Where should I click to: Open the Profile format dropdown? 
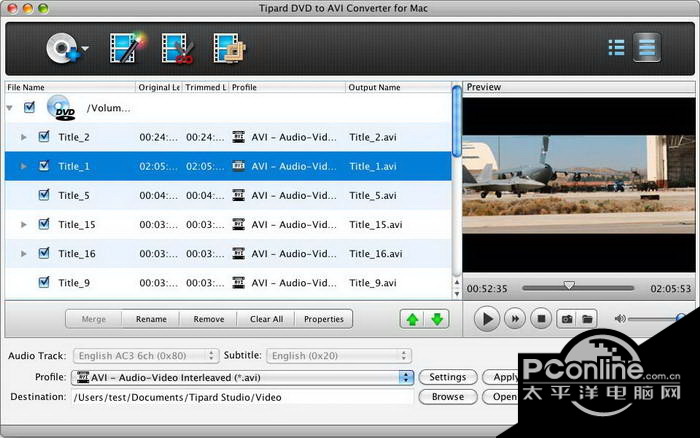(x=242, y=377)
